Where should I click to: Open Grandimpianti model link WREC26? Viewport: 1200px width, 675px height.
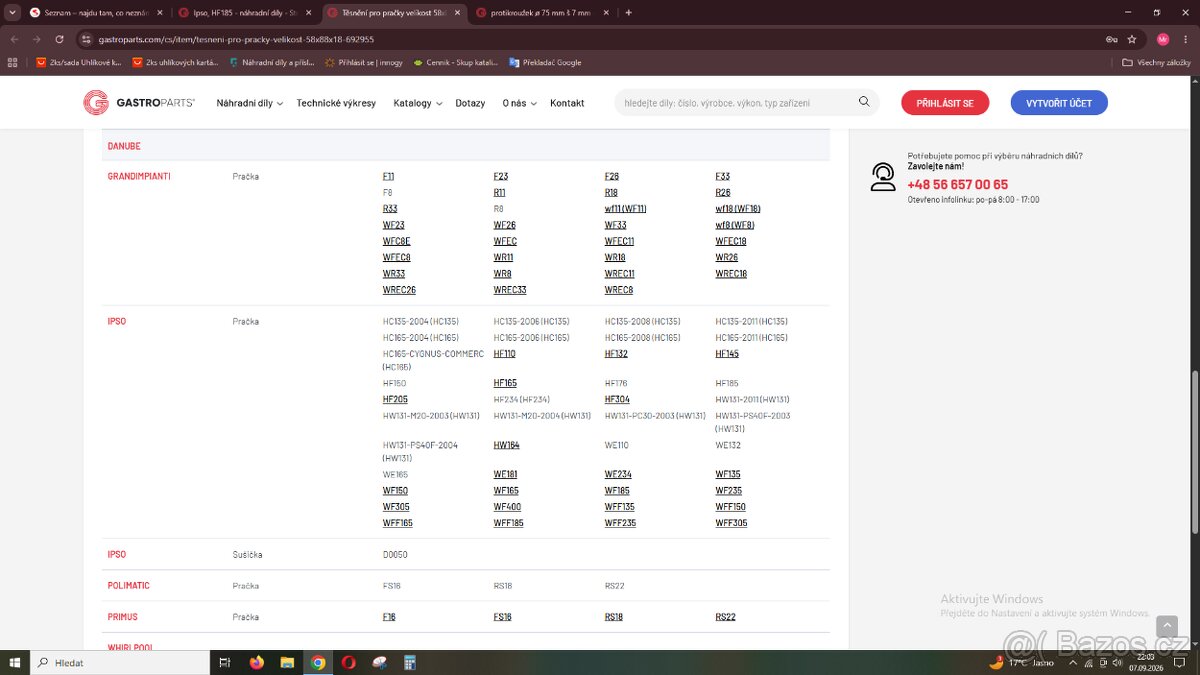coord(399,290)
